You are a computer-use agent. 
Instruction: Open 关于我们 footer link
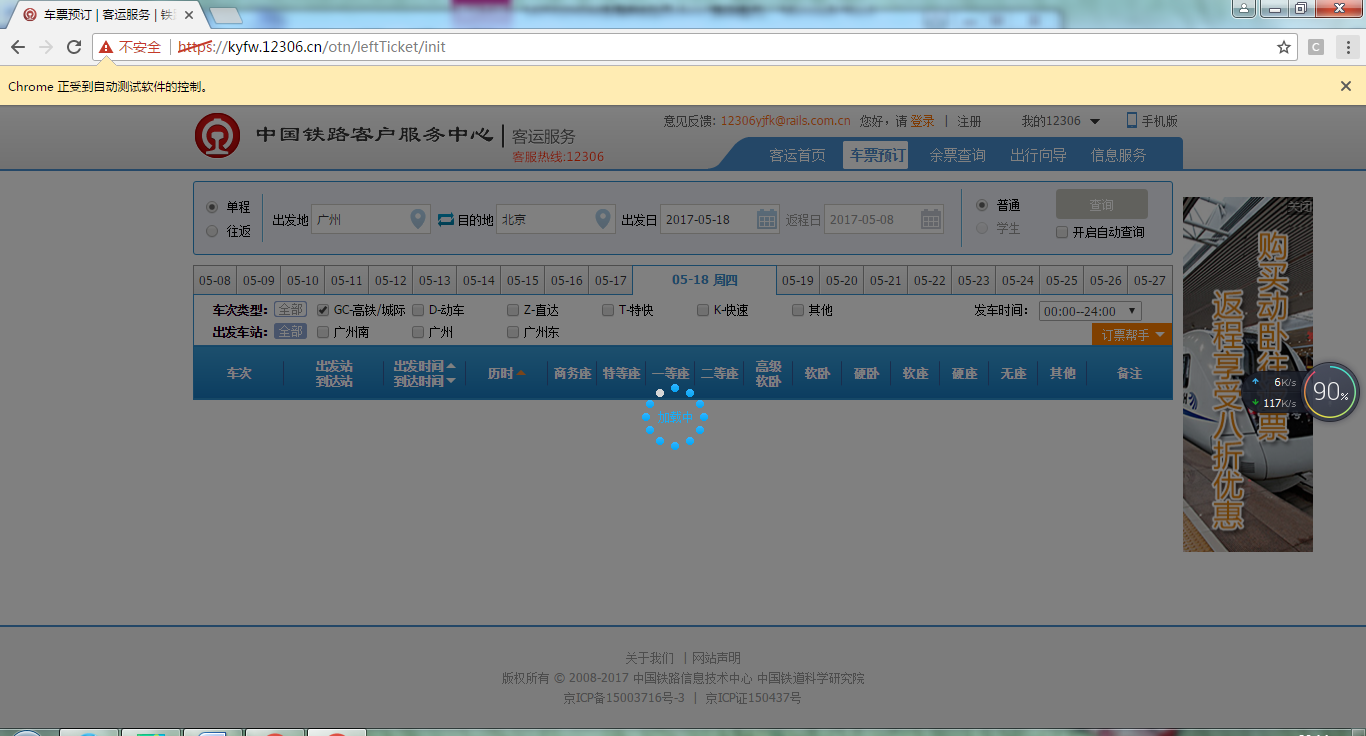pyautogui.click(x=649, y=658)
